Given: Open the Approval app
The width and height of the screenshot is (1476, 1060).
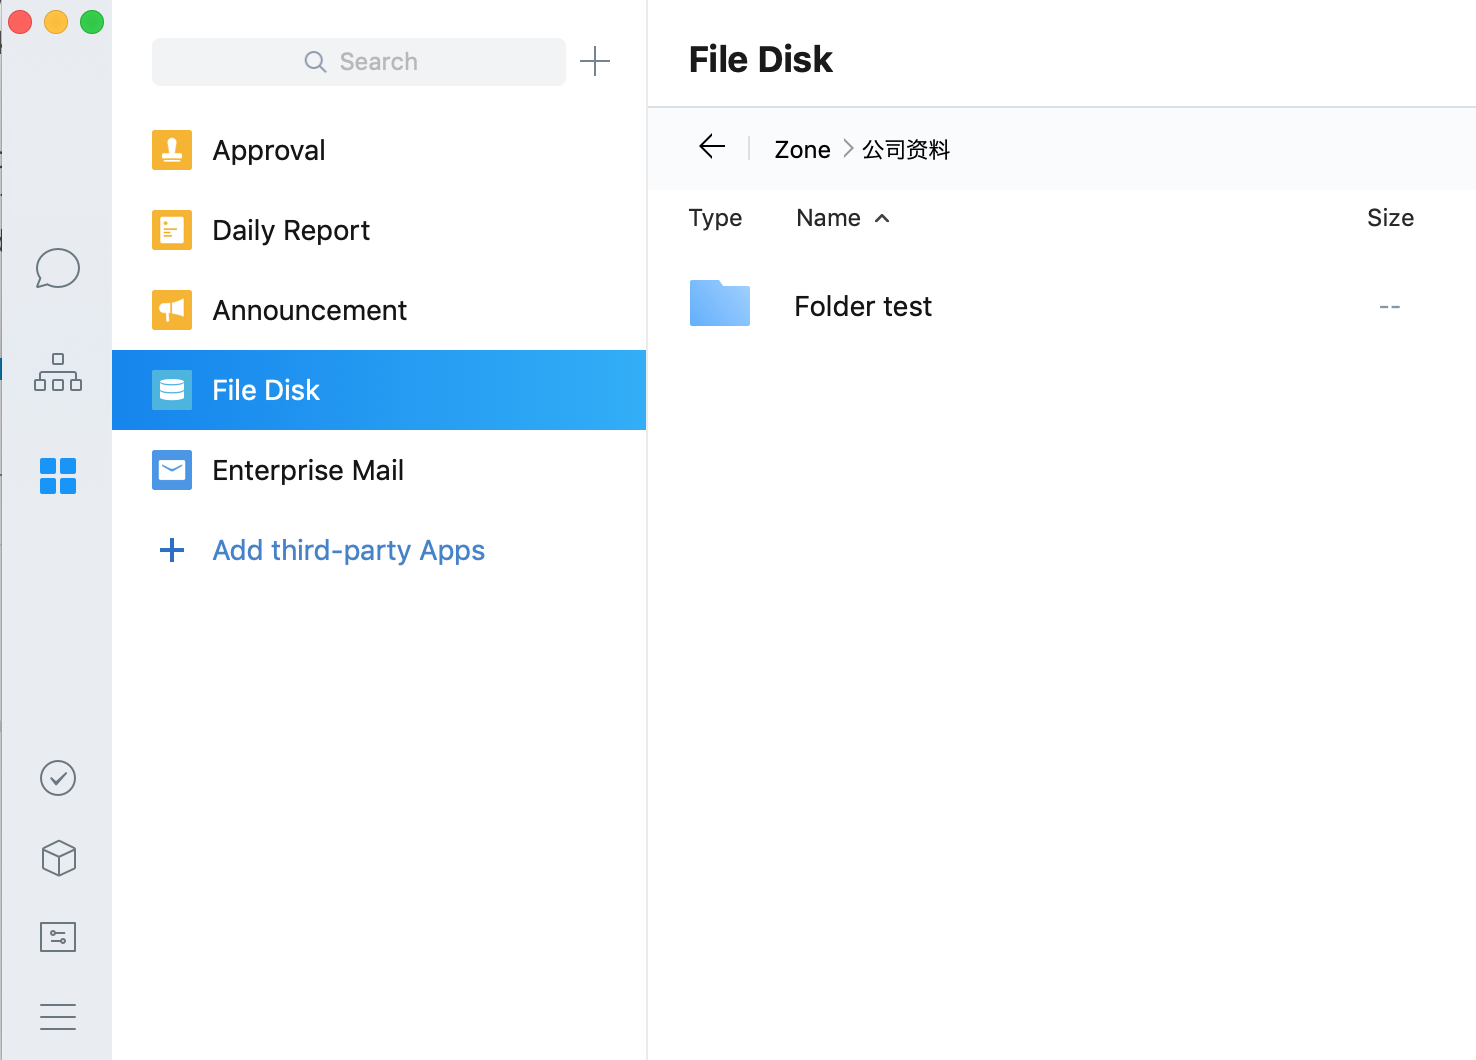Looking at the screenshot, I should click(x=268, y=150).
